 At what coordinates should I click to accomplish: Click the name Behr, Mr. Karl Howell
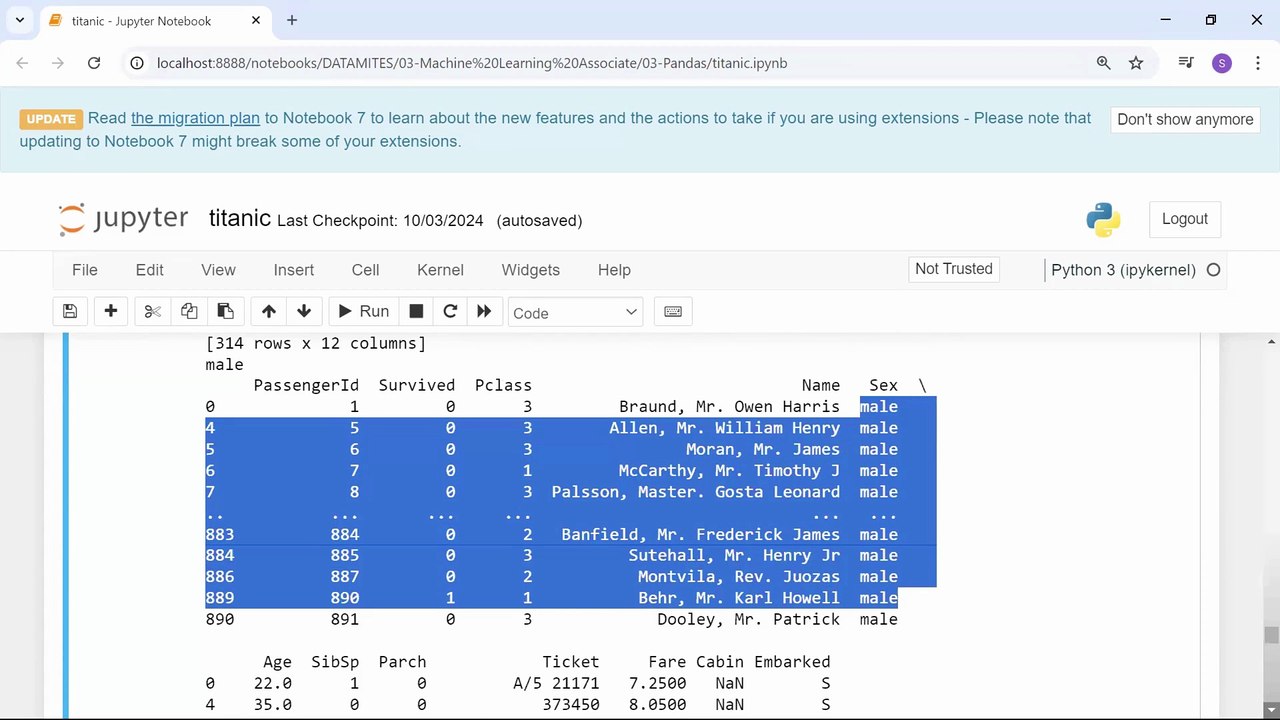[x=739, y=599]
